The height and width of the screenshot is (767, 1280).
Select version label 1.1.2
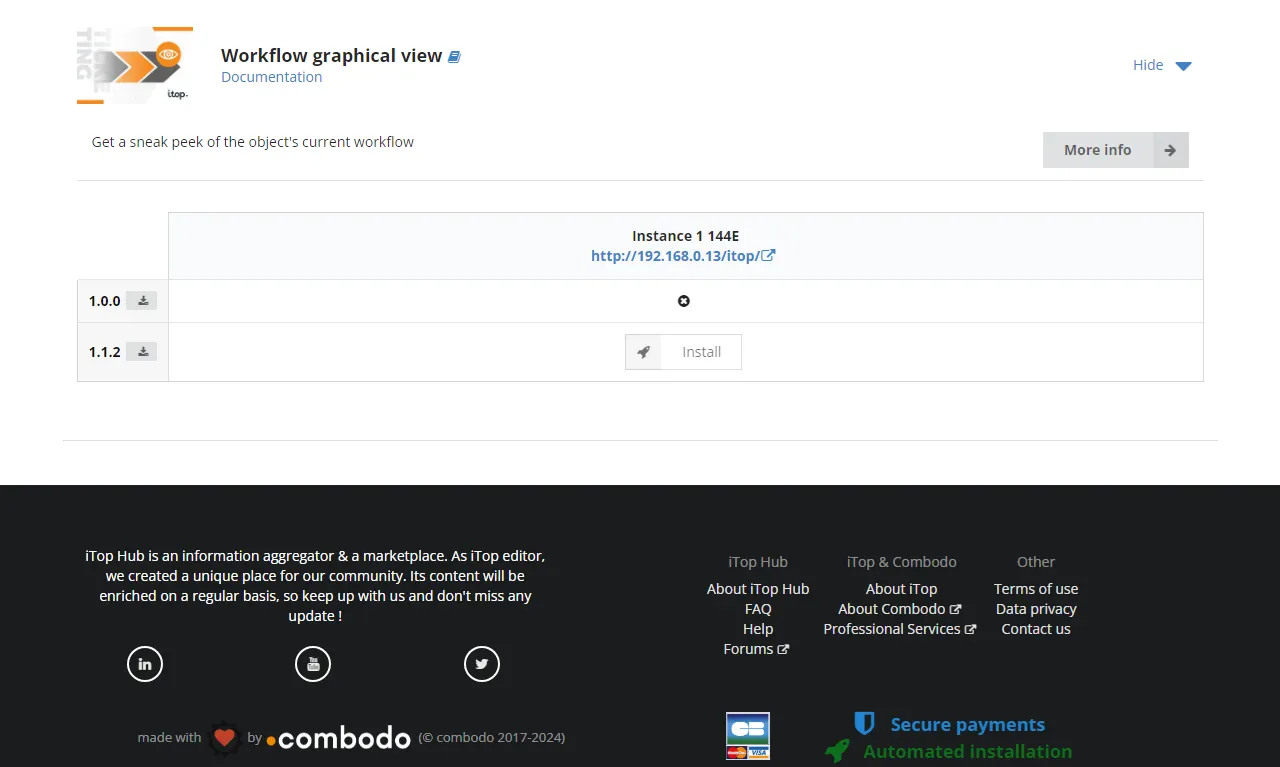click(x=105, y=352)
